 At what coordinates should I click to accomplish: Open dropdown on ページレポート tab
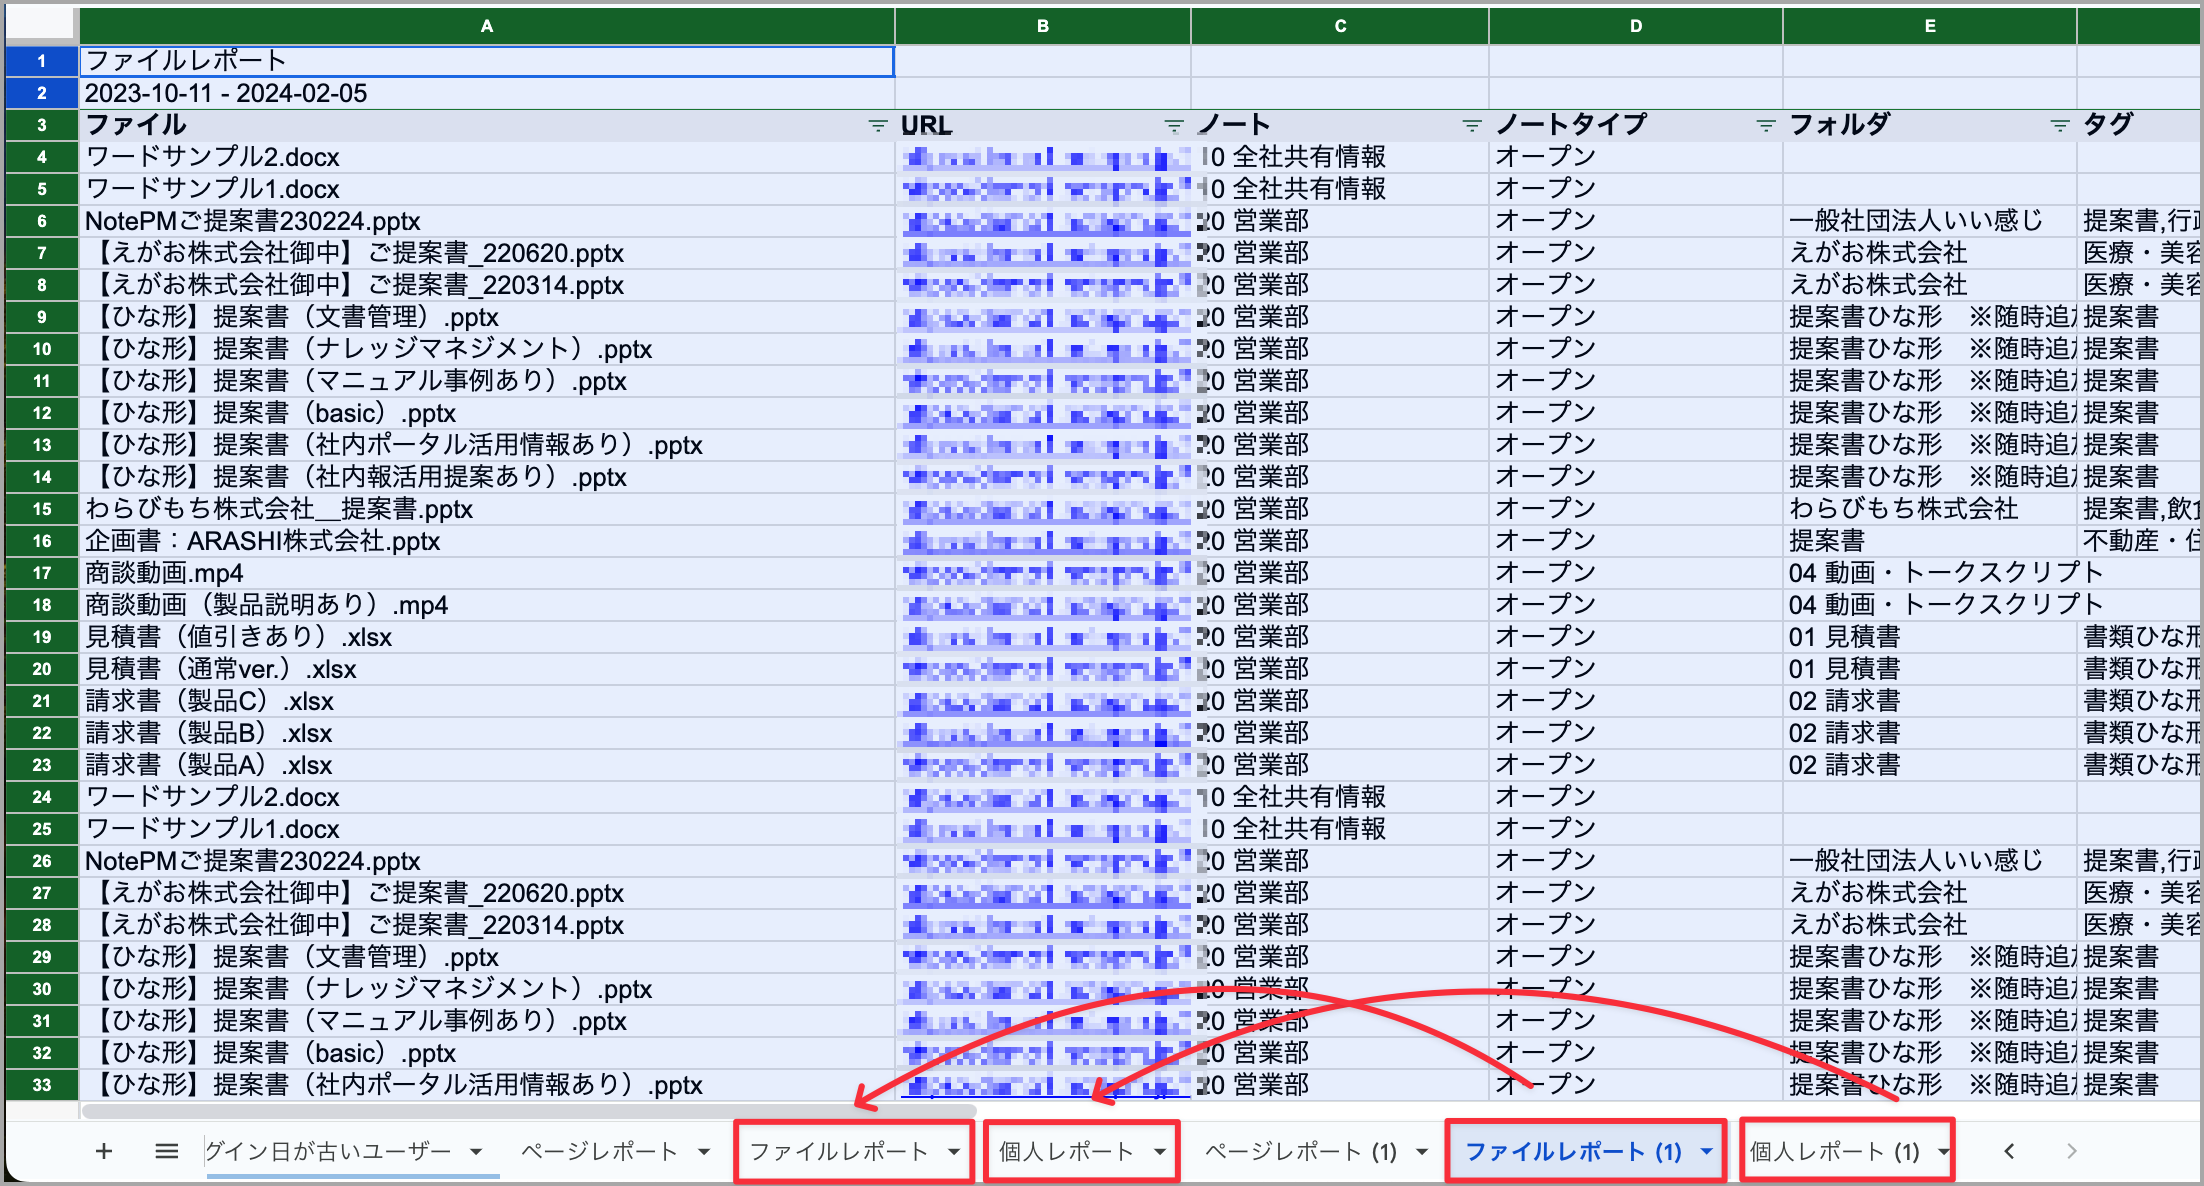tap(704, 1152)
